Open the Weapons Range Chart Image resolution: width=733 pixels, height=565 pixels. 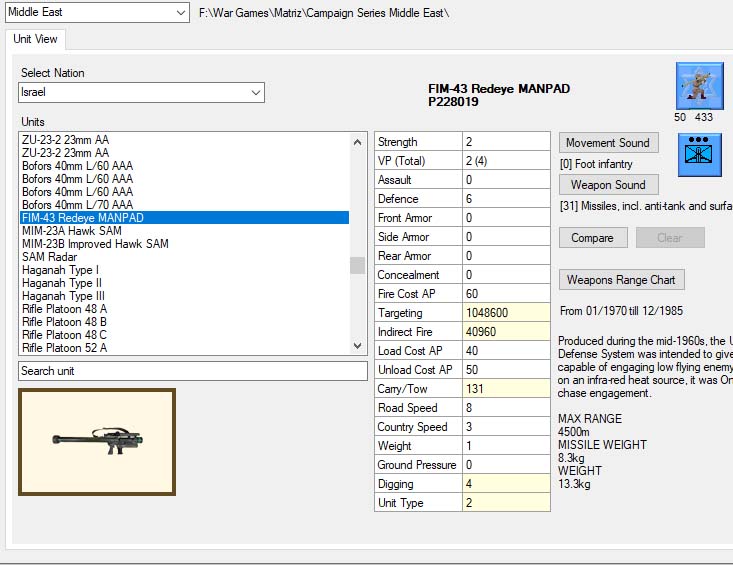622,279
